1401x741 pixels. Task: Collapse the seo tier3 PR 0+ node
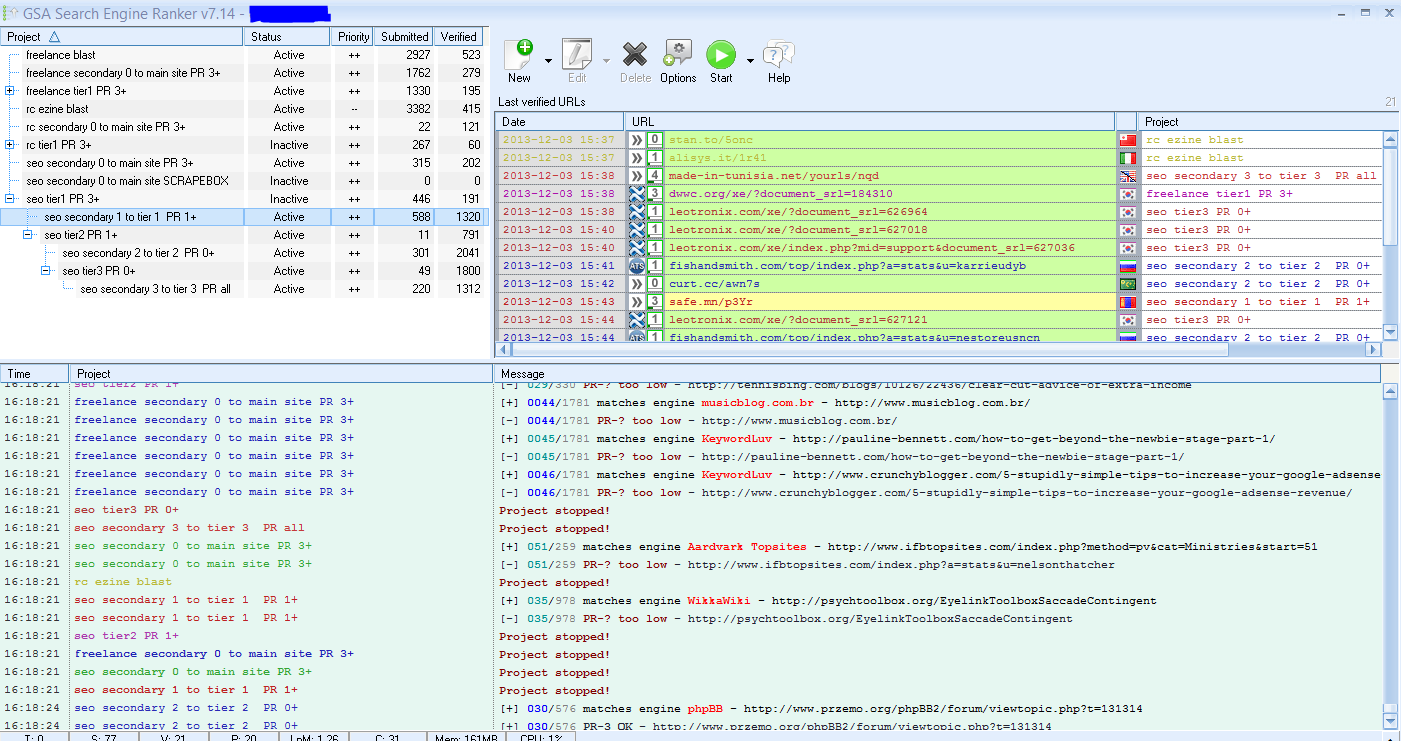pos(47,271)
